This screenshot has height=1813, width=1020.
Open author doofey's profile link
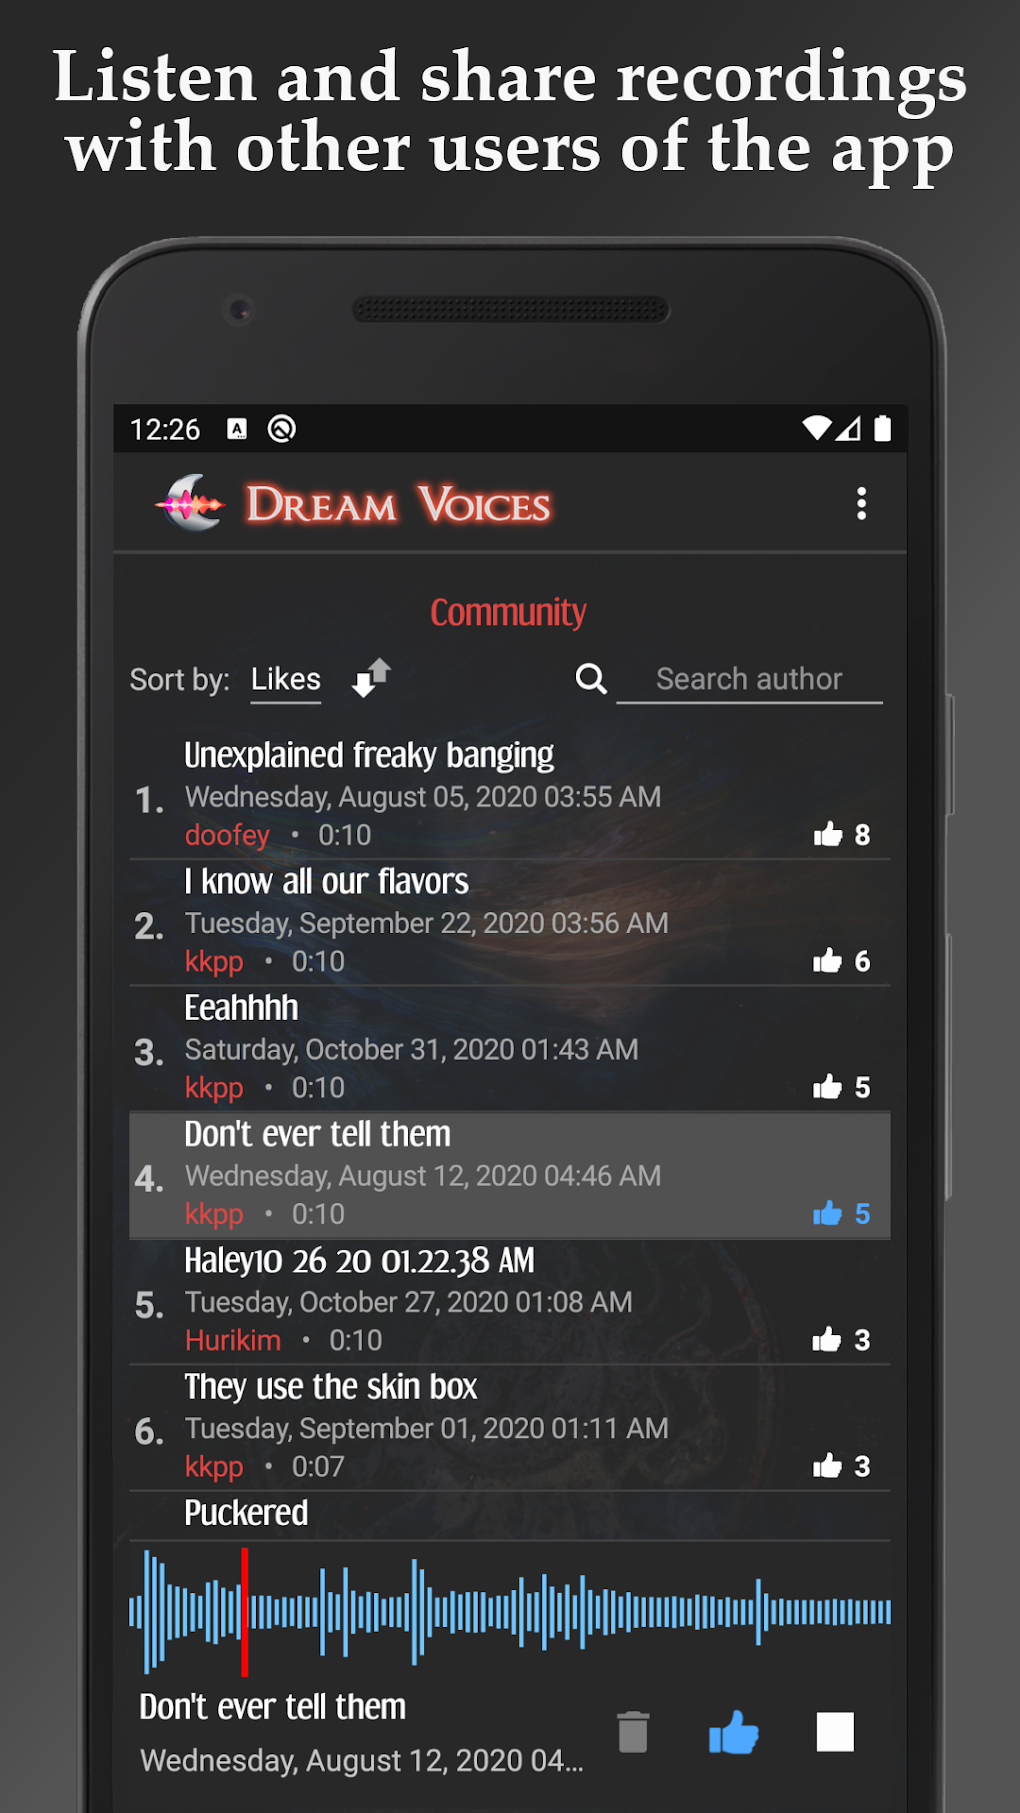click(x=227, y=835)
